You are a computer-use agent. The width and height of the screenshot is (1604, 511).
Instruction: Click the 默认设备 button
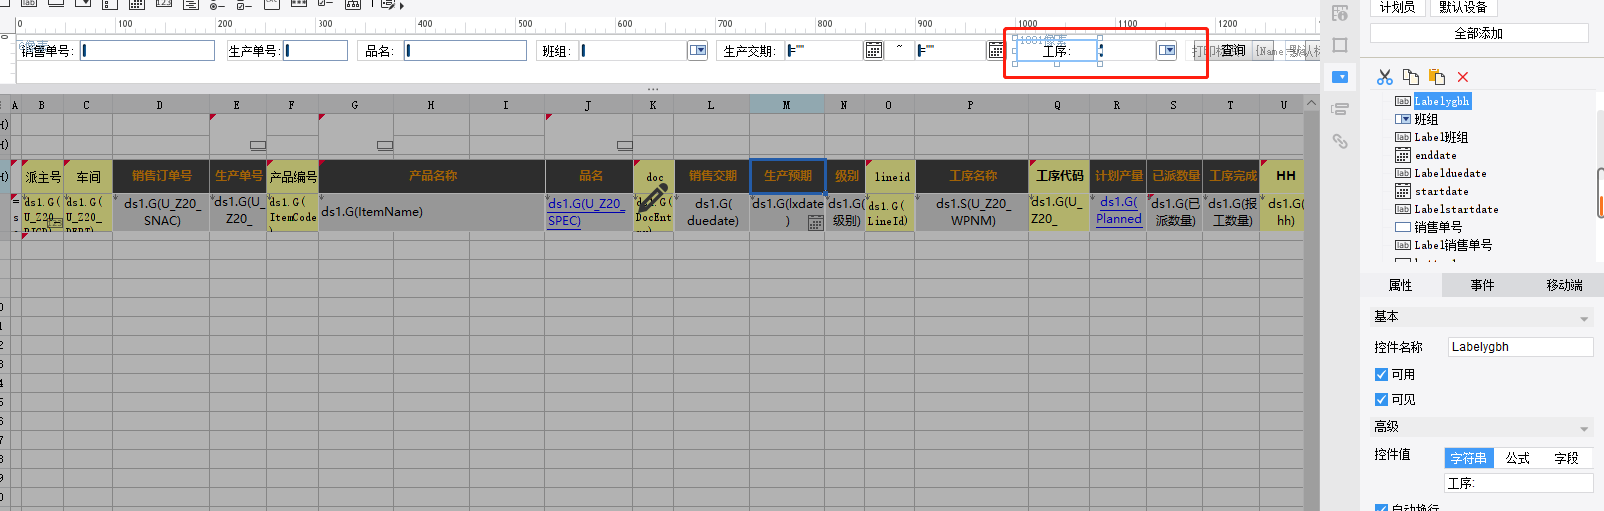(x=1463, y=7)
